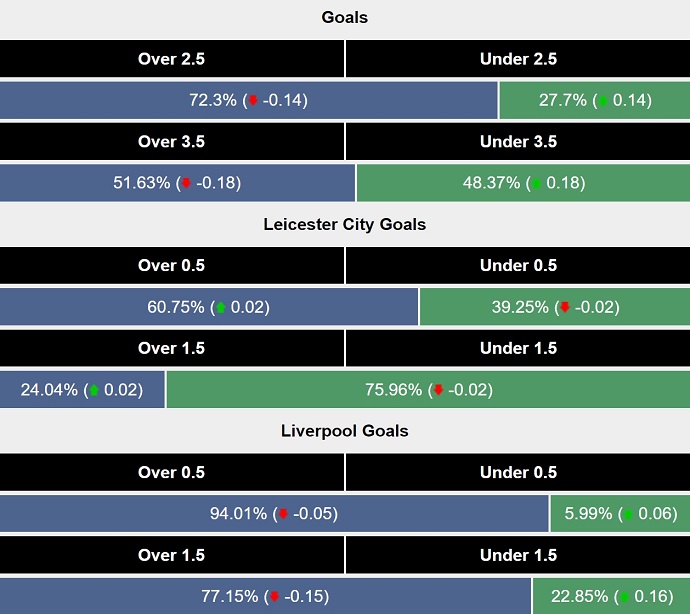This screenshot has height=614, width=690.
Task: Click red down arrow beside 72.3%
Action: click(x=253, y=100)
